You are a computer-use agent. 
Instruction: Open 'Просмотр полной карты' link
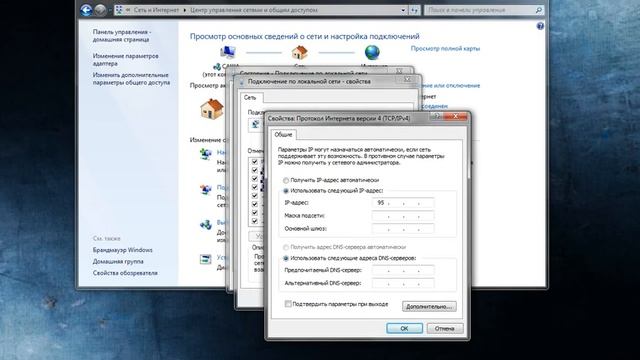[445, 49]
